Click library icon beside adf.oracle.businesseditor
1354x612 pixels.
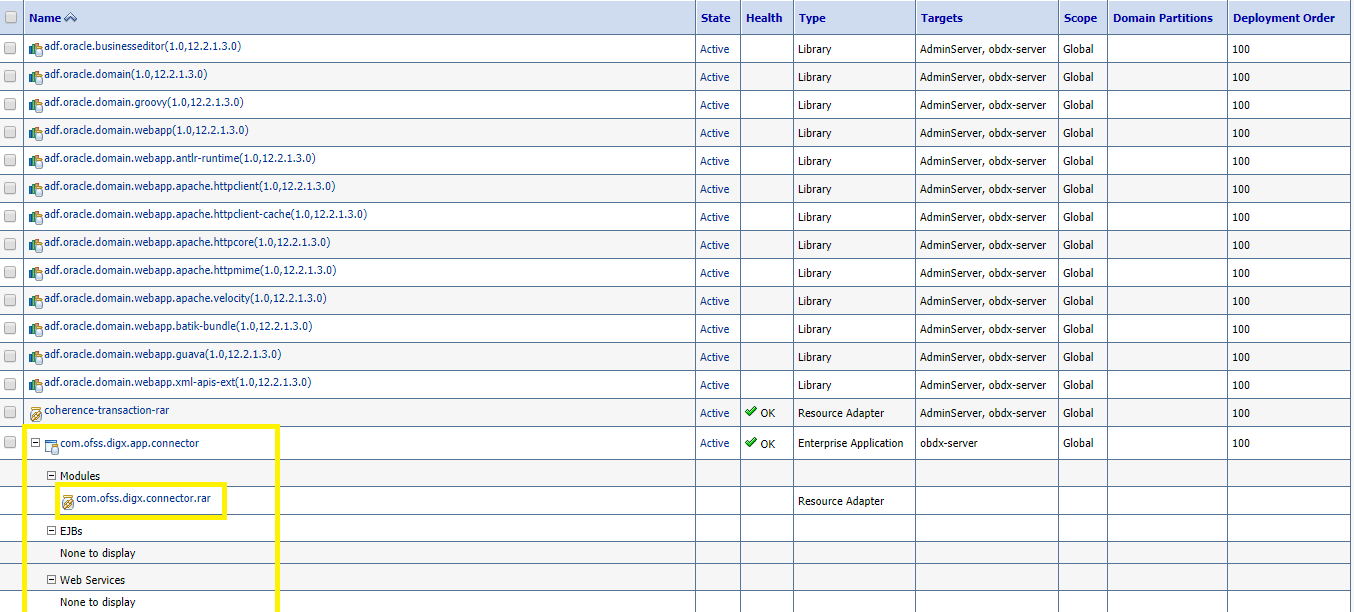36,49
